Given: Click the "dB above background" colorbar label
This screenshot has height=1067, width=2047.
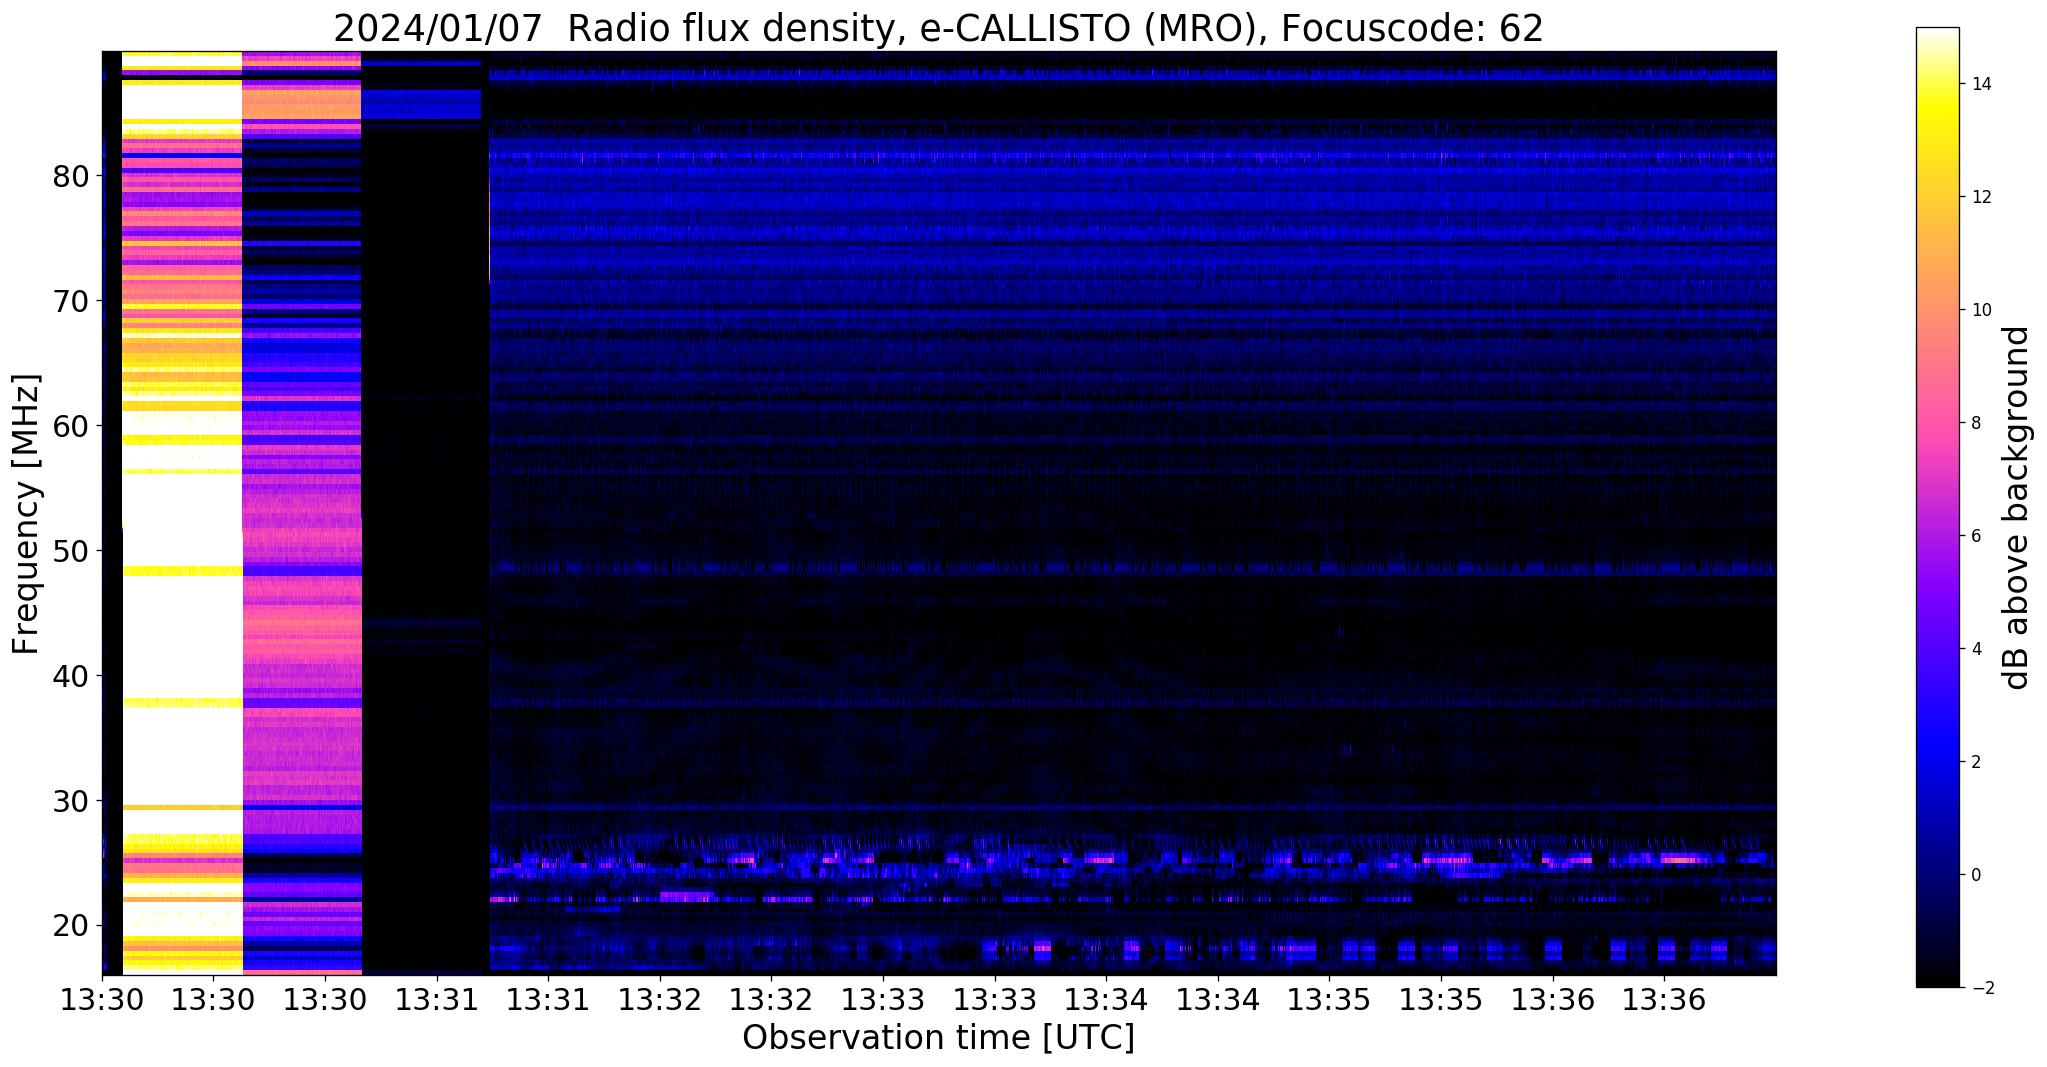Looking at the screenshot, I should [2017, 507].
